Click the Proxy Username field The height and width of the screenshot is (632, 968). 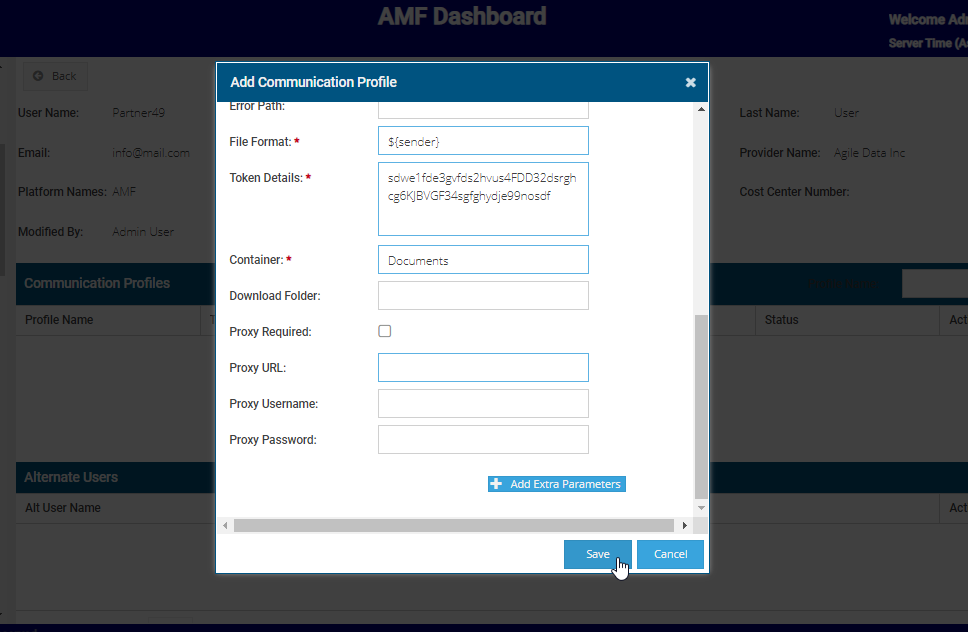pos(483,403)
